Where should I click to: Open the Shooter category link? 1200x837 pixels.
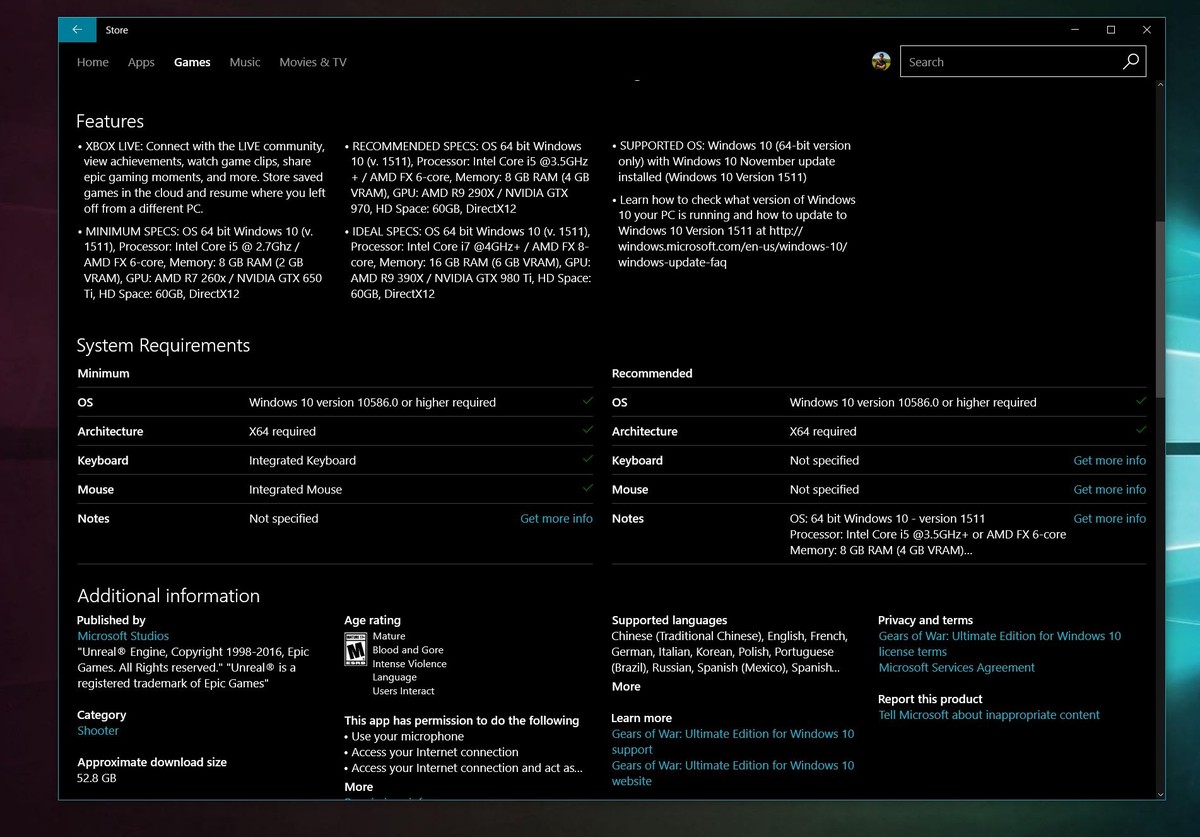[x=98, y=731]
